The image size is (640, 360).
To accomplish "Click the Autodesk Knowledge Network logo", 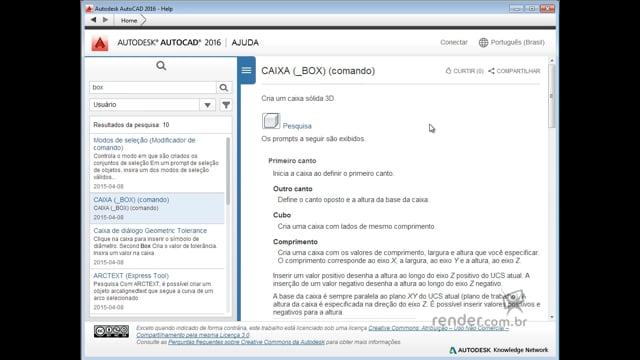I will point(498,350).
